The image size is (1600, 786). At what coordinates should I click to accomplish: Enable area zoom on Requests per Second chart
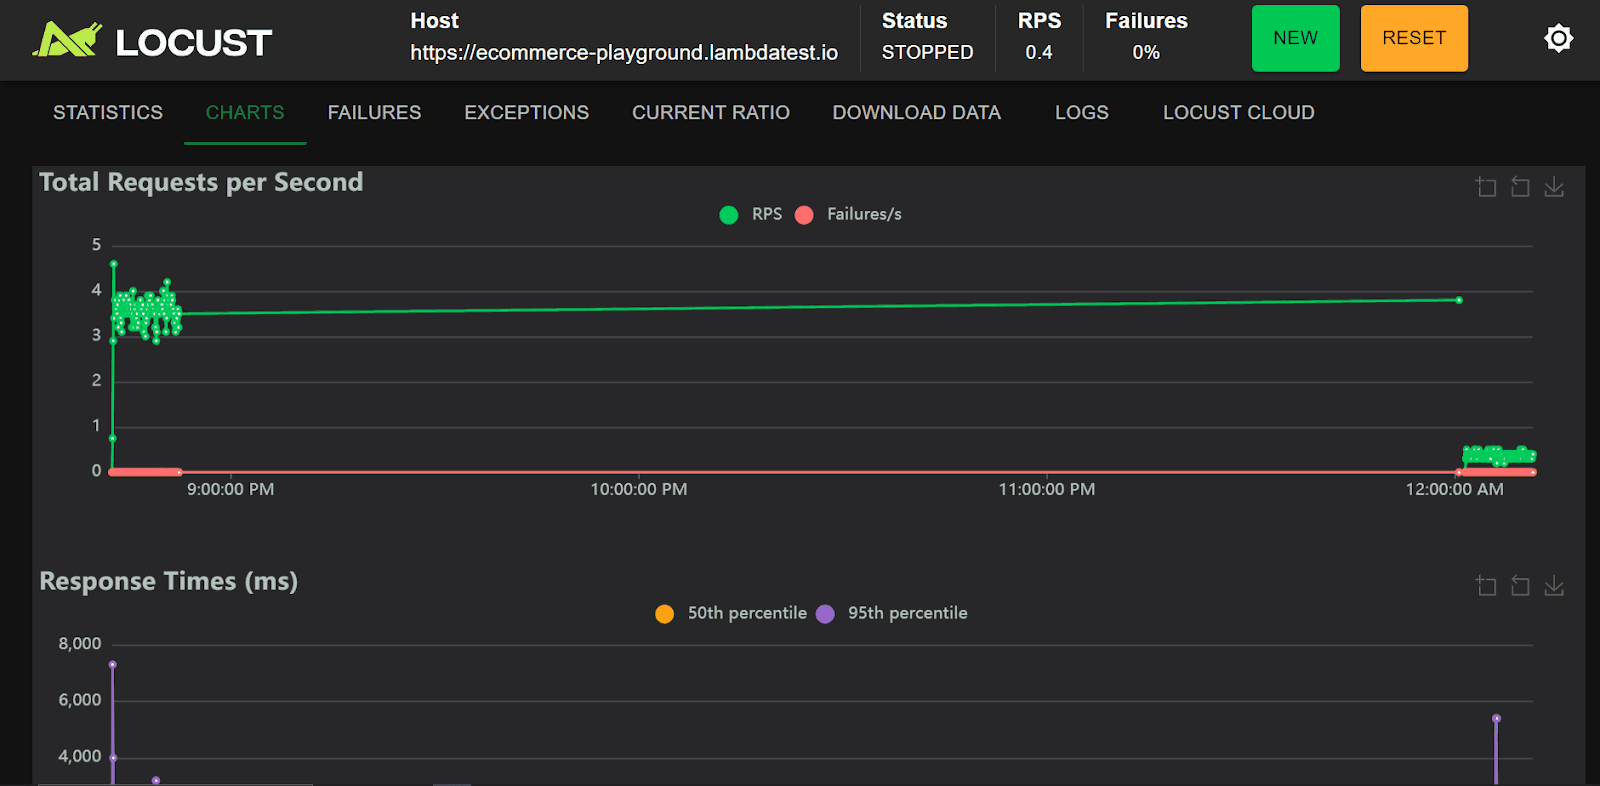point(1486,187)
